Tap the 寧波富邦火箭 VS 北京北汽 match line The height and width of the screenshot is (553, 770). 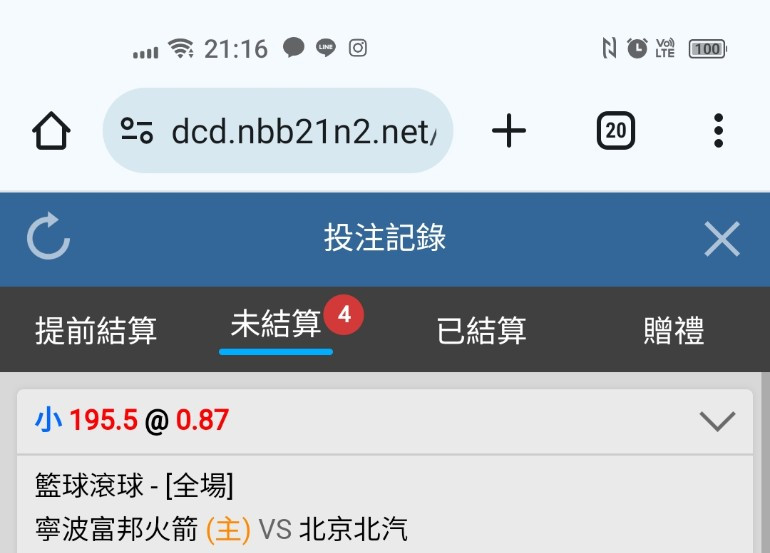[x=221, y=529]
